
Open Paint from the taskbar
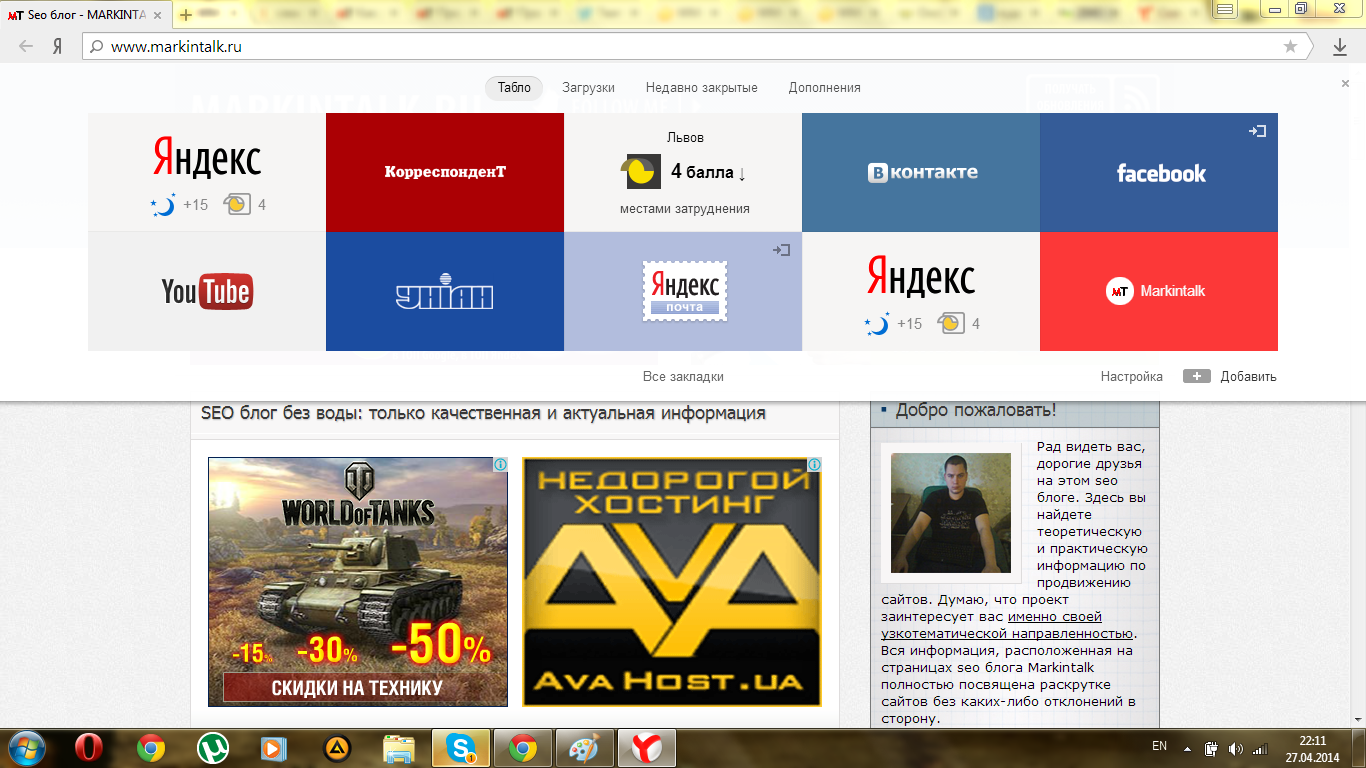[x=583, y=748]
